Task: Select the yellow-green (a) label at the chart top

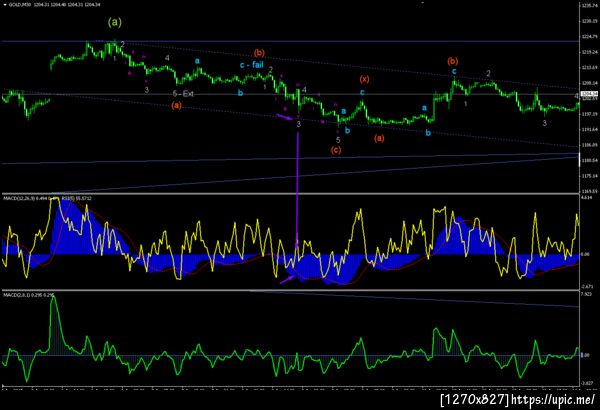Action: point(115,22)
